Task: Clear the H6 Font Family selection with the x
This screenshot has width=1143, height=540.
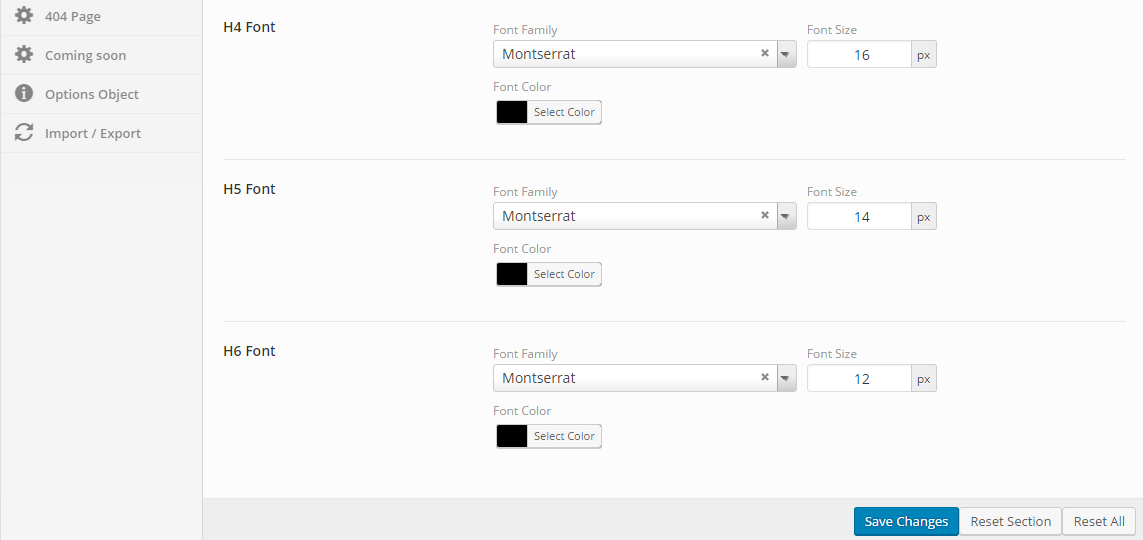Action: 765,377
